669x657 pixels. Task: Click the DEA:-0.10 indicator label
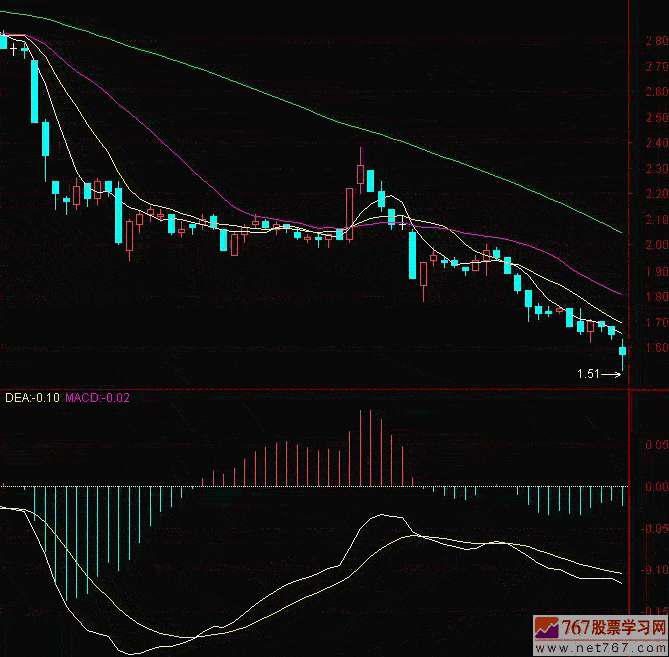pos(31,398)
